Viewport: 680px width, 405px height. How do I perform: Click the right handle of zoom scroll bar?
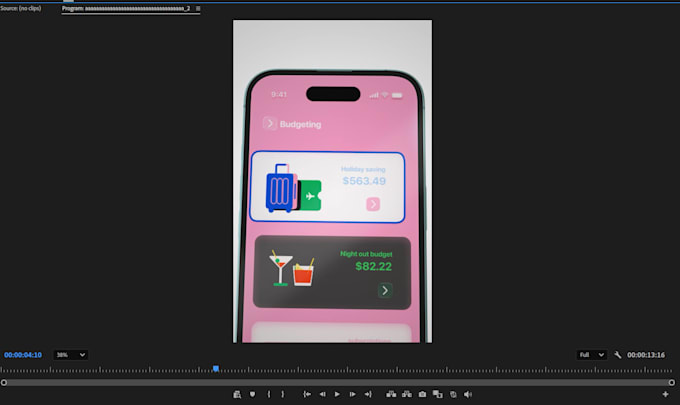coord(671,382)
